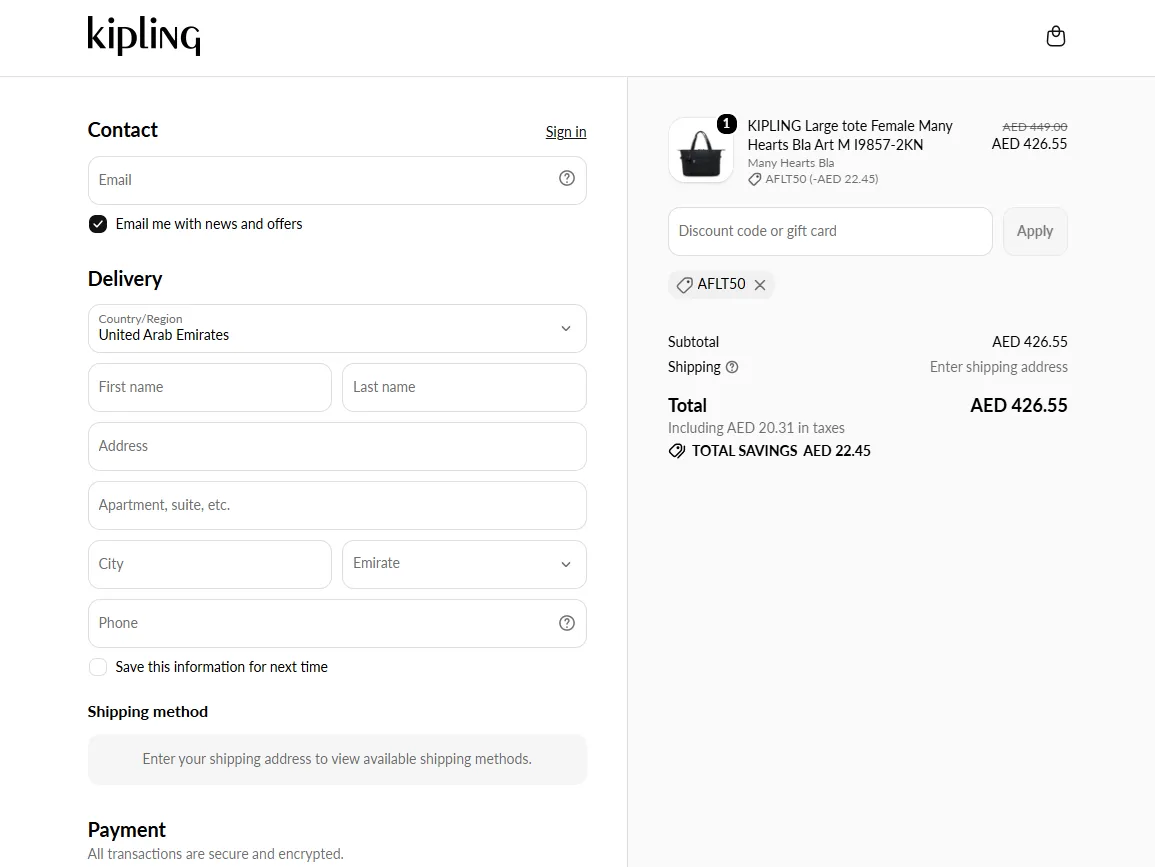Apply the discount code
This screenshot has width=1155, height=867.
pyautogui.click(x=1035, y=231)
